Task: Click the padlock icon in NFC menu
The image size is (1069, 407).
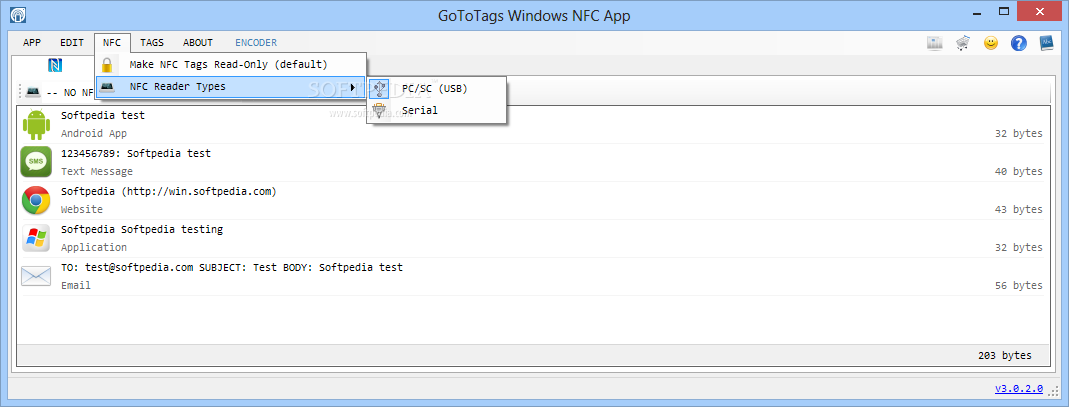Action: (107, 65)
